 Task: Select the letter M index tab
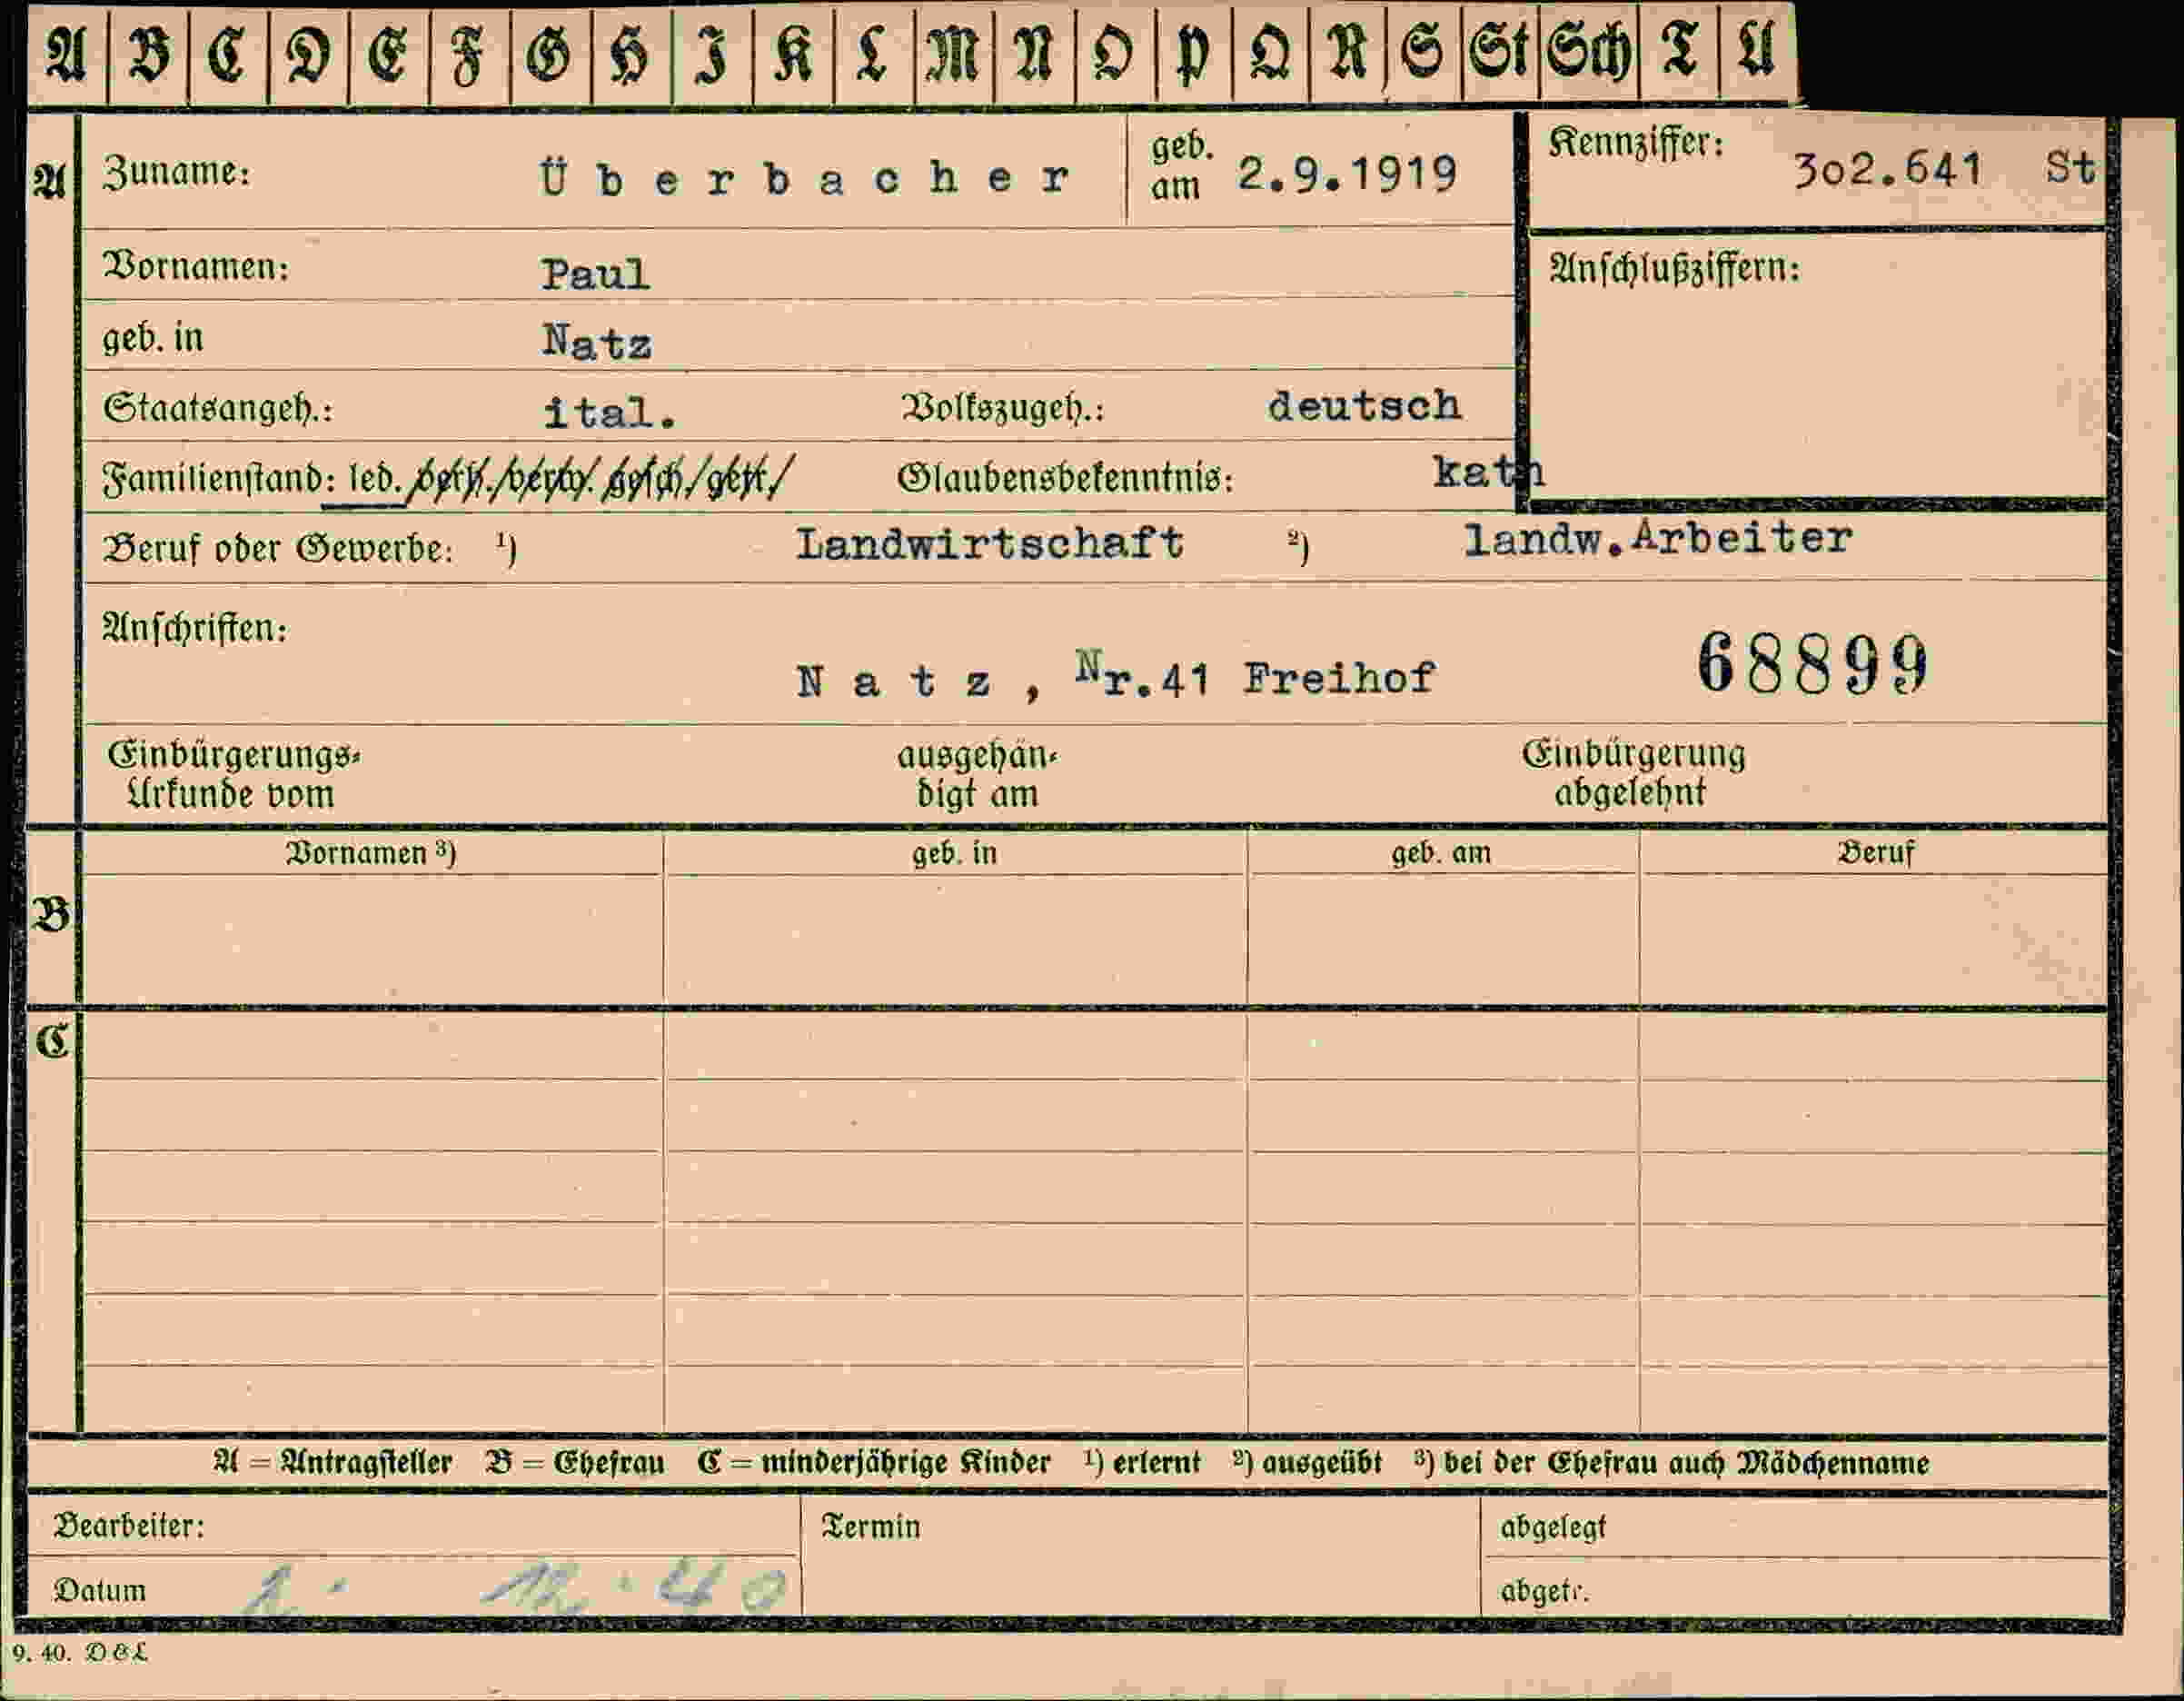click(954, 55)
